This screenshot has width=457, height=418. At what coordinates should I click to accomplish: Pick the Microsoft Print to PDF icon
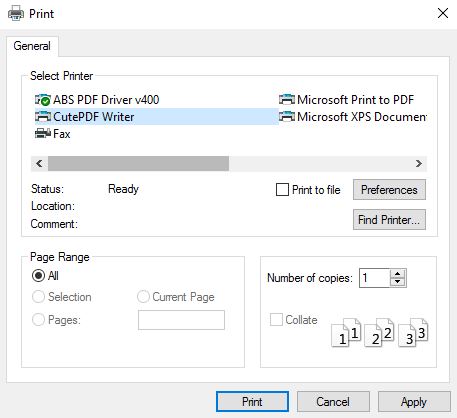click(x=287, y=100)
